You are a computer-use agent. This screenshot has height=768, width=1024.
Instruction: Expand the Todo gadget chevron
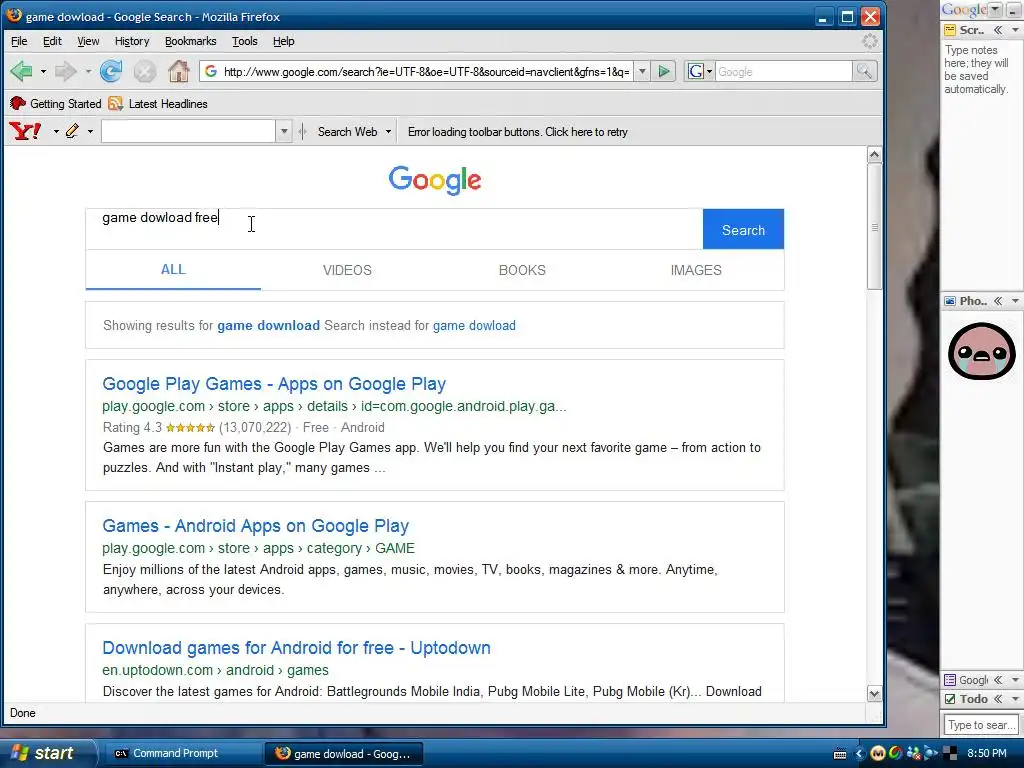click(998, 699)
